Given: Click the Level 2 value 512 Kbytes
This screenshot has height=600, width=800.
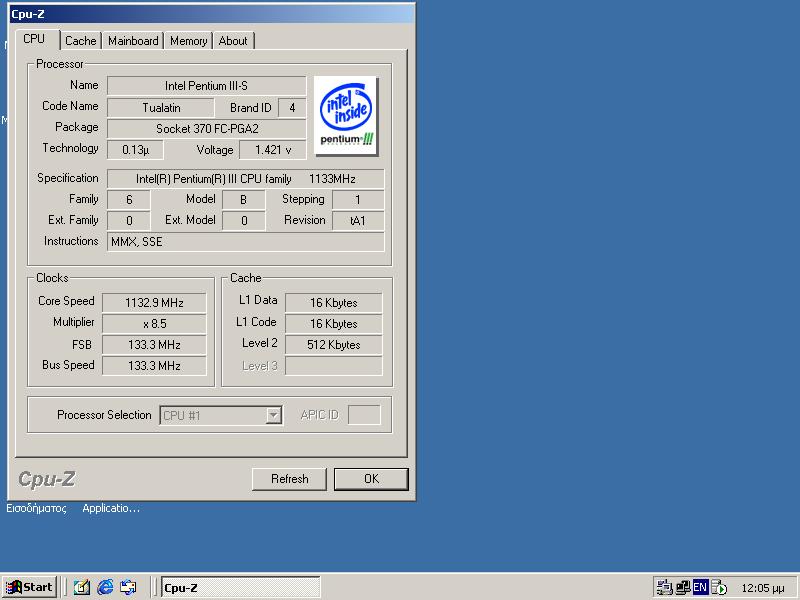Looking at the screenshot, I should tap(334, 345).
